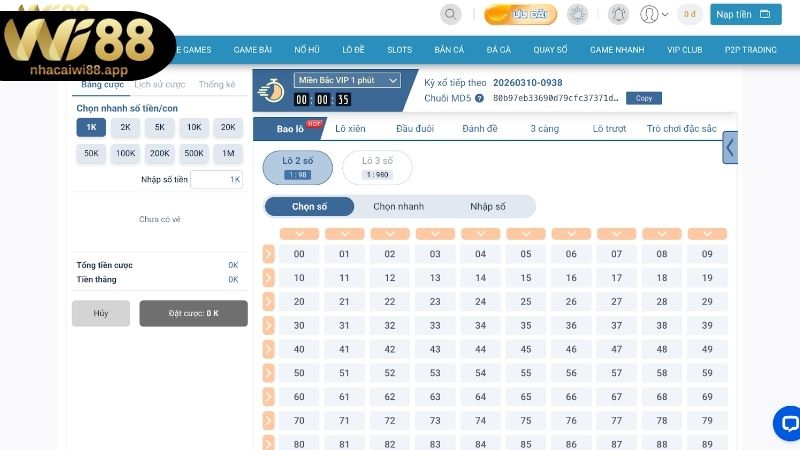
Task: Select row arrow beside number 00
Action: tap(268, 254)
